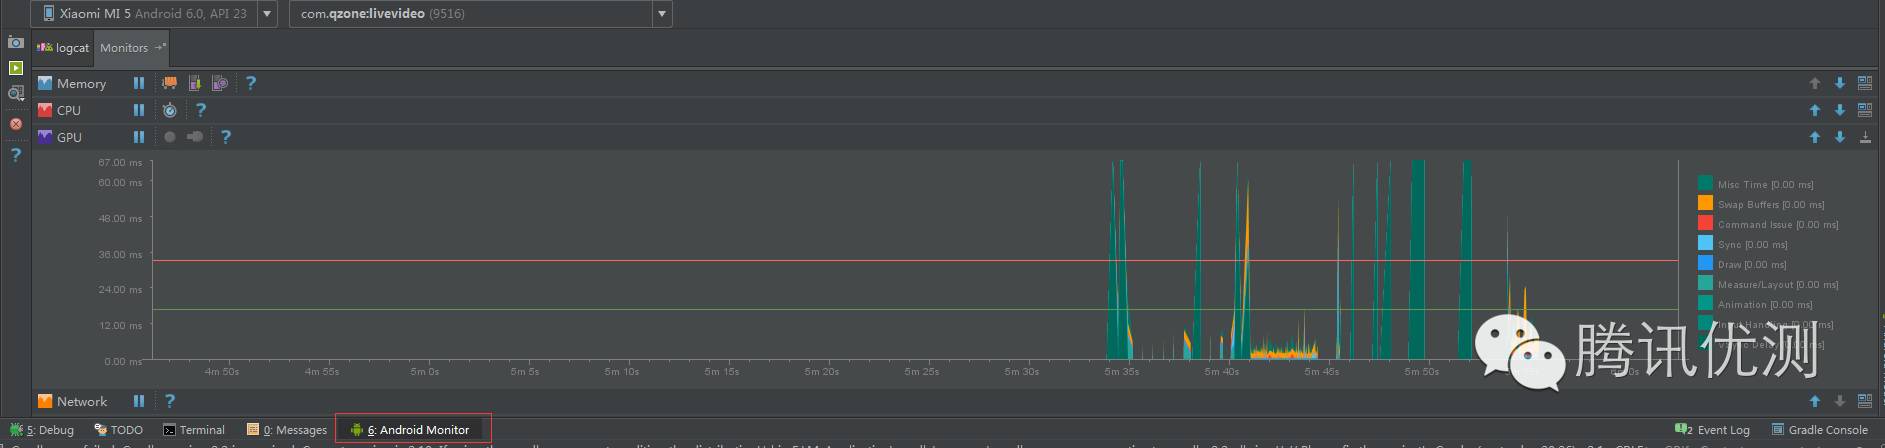The height and width of the screenshot is (448, 1885).
Task: Click the Monitors tab pin arrow
Action: coord(160,47)
